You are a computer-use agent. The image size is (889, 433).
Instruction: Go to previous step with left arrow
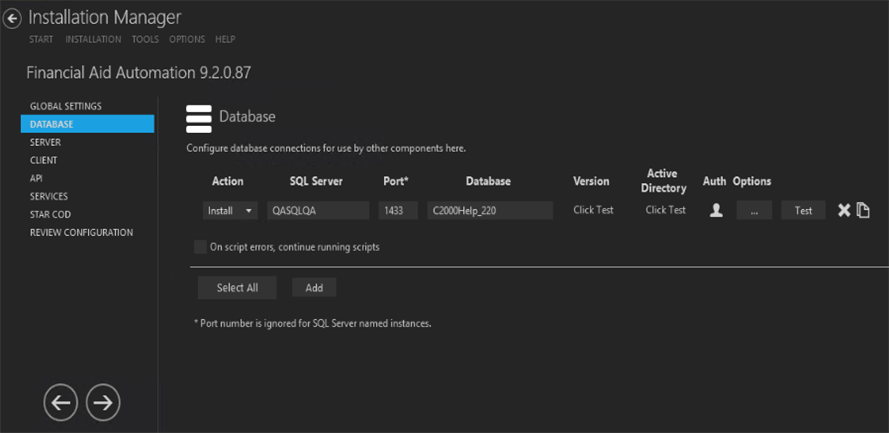pos(61,402)
